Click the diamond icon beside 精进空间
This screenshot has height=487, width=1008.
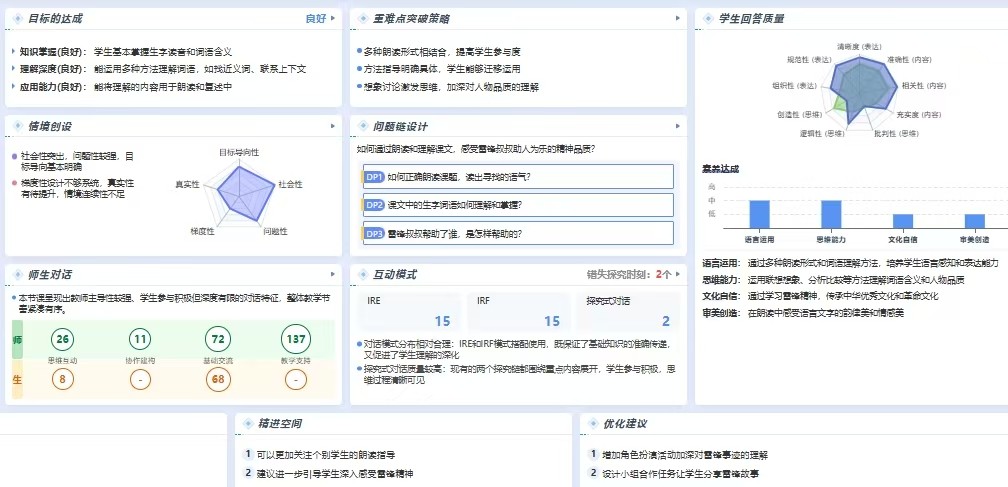pyautogui.click(x=247, y=424)
